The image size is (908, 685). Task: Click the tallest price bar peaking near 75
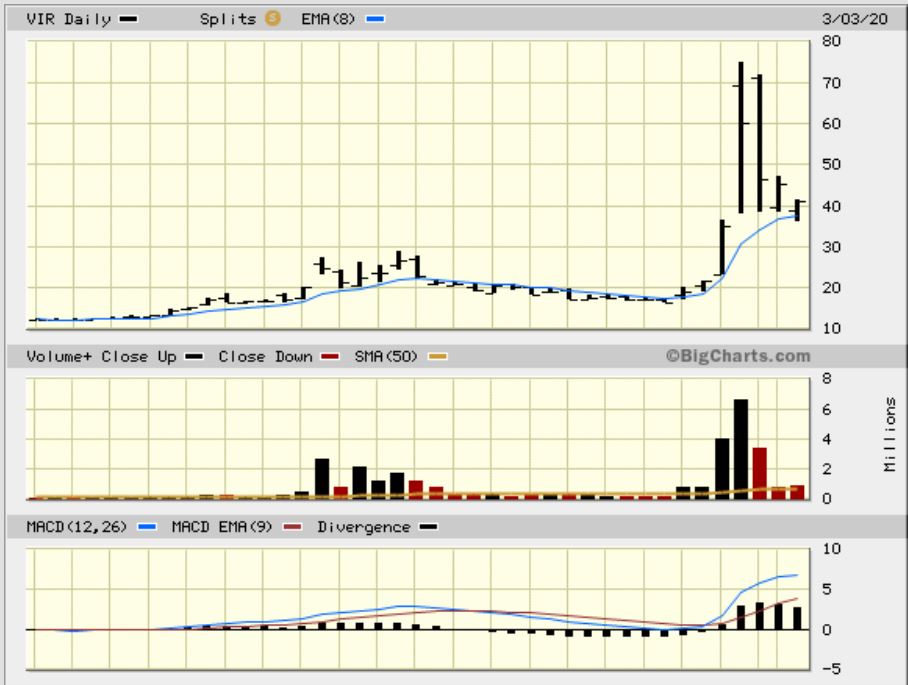pyautogui.click(x=741, y=137)
